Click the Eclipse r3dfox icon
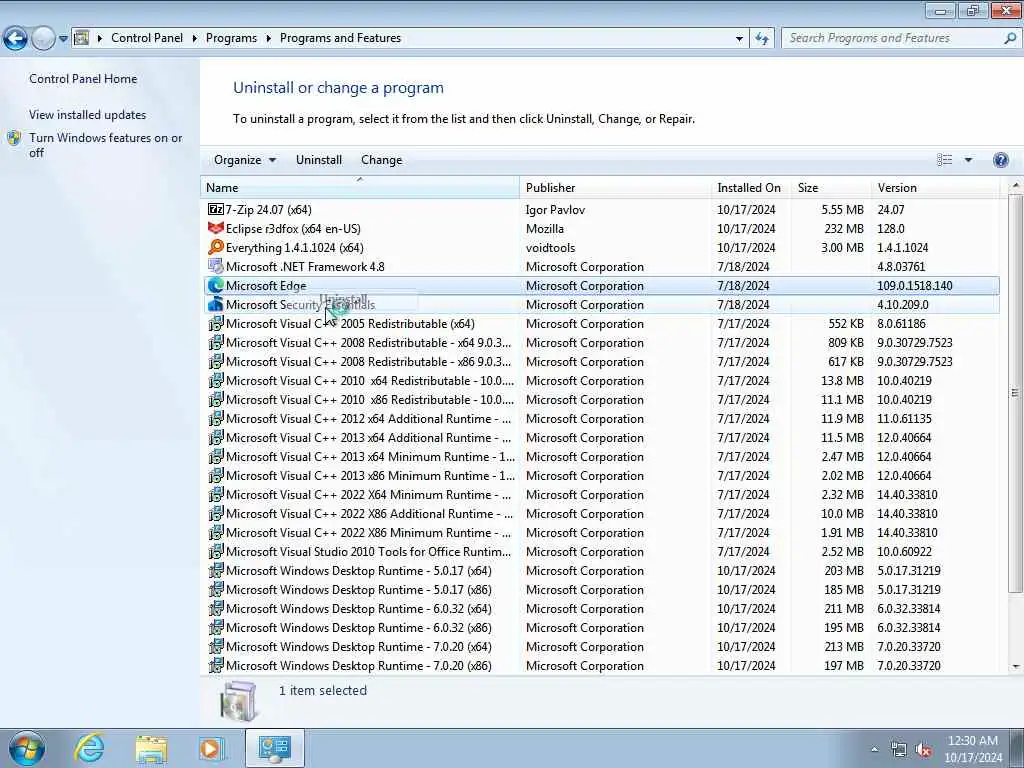 [216, 229]
